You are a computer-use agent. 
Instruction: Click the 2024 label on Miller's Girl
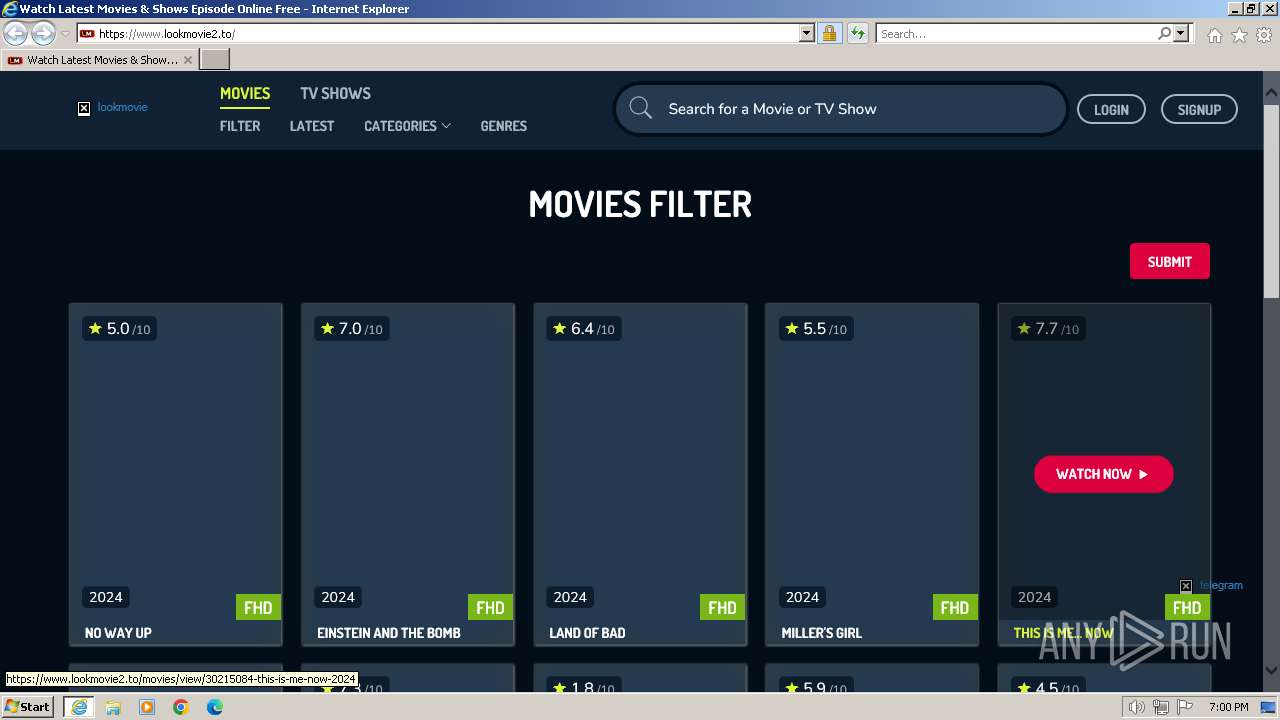click(802, 597)
